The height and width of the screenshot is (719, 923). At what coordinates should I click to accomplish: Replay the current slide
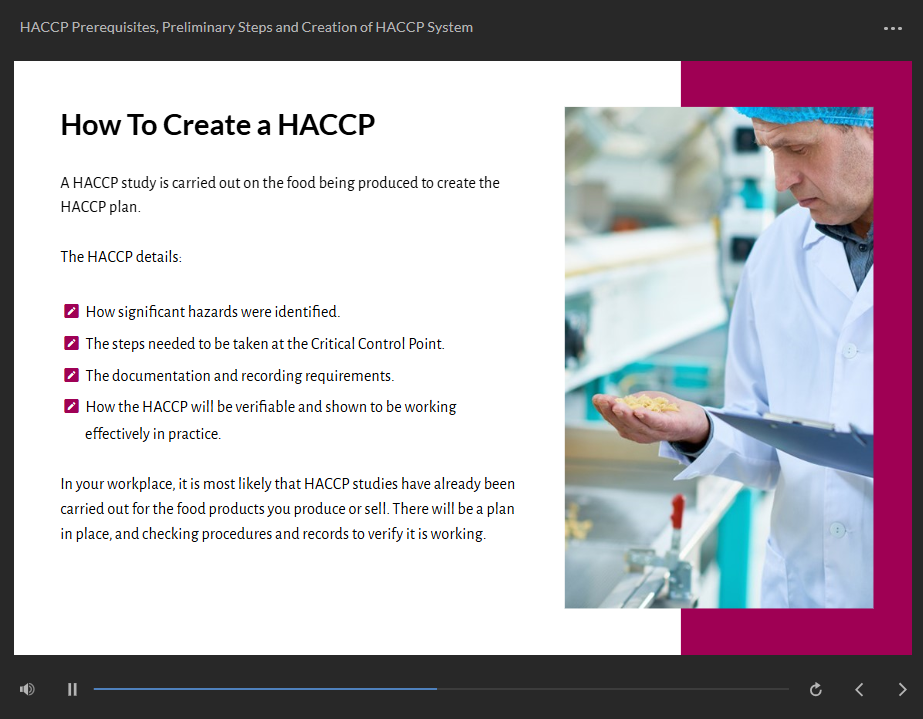click(816, 689)
